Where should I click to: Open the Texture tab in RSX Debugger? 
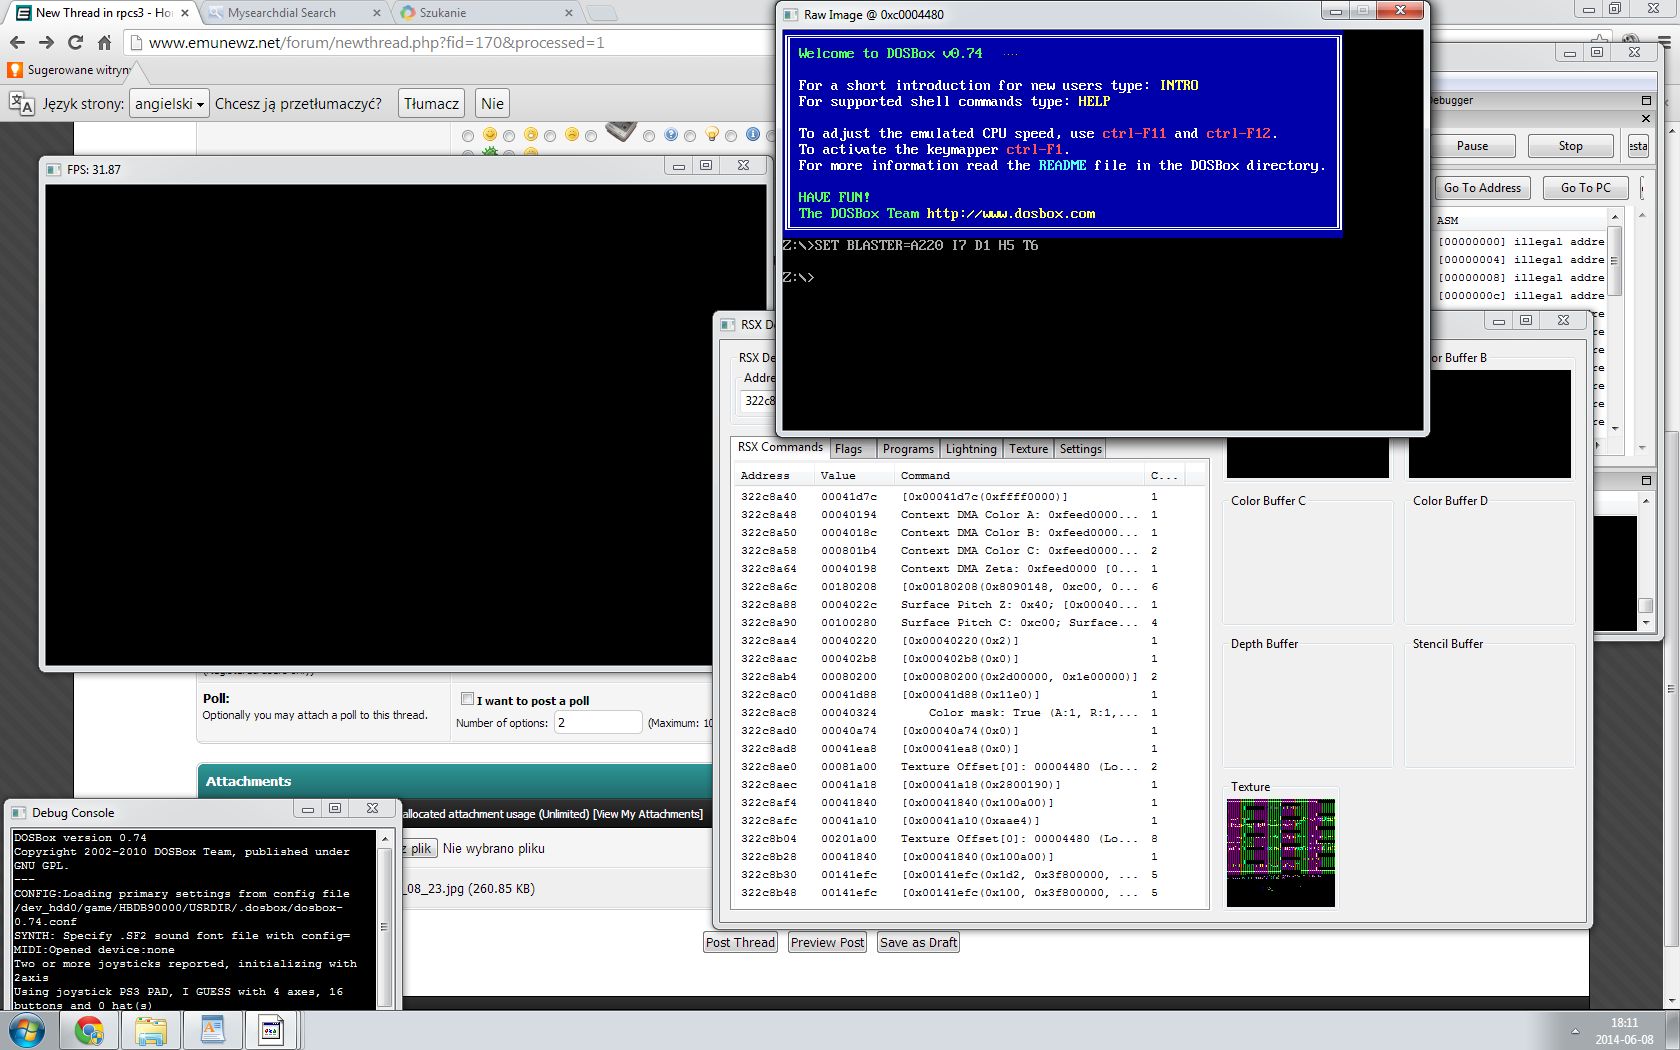pyautogui.click(x=1028, y=449)
